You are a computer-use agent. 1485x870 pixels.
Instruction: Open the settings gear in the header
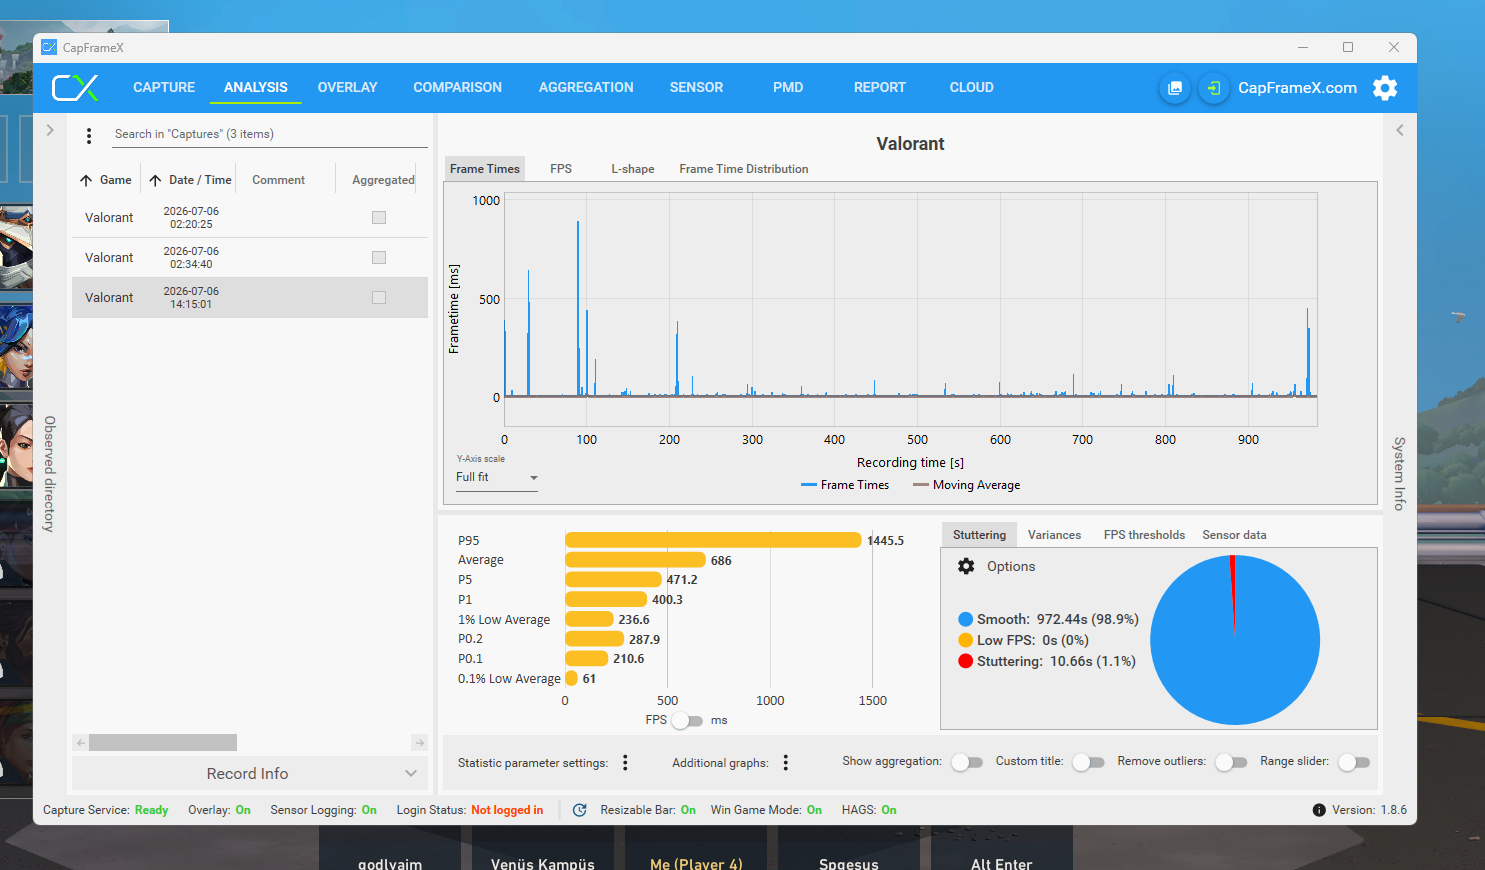coord(1385,88)
